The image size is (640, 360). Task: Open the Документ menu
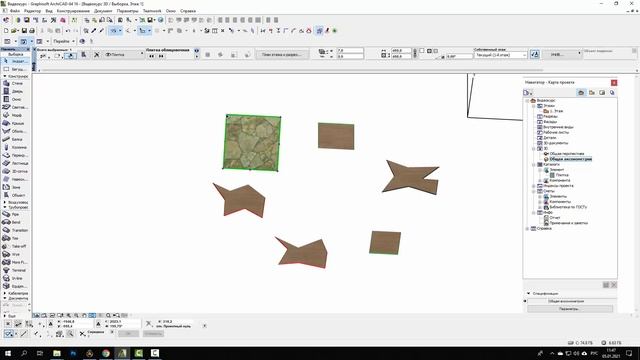[103, 11]
